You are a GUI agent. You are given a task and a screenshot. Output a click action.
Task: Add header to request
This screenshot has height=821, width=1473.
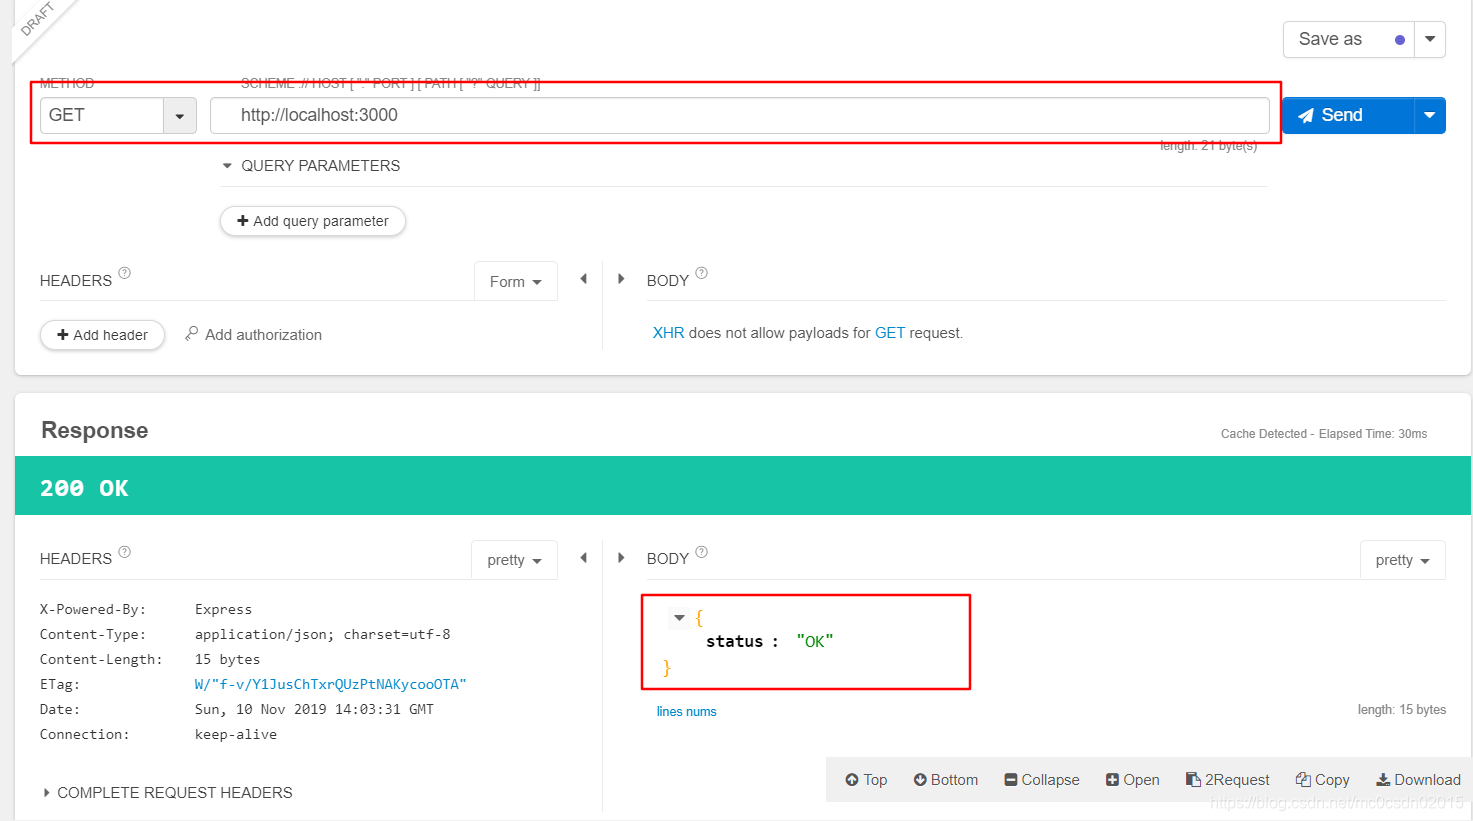(102, 335)
